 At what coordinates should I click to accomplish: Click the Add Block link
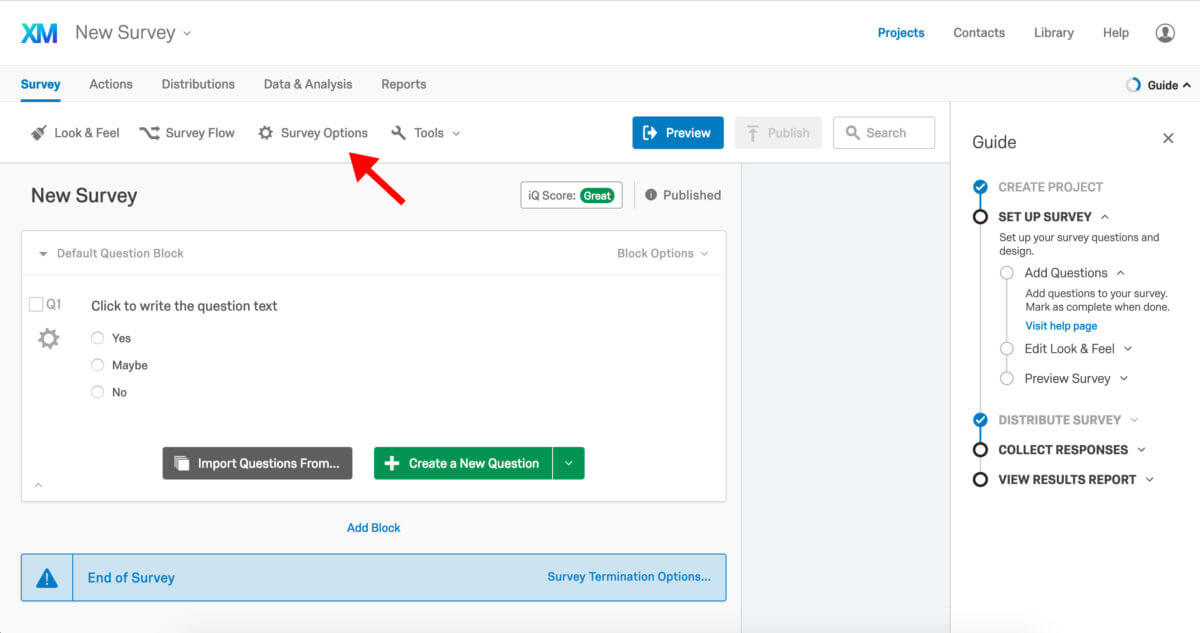coord(374,528)
